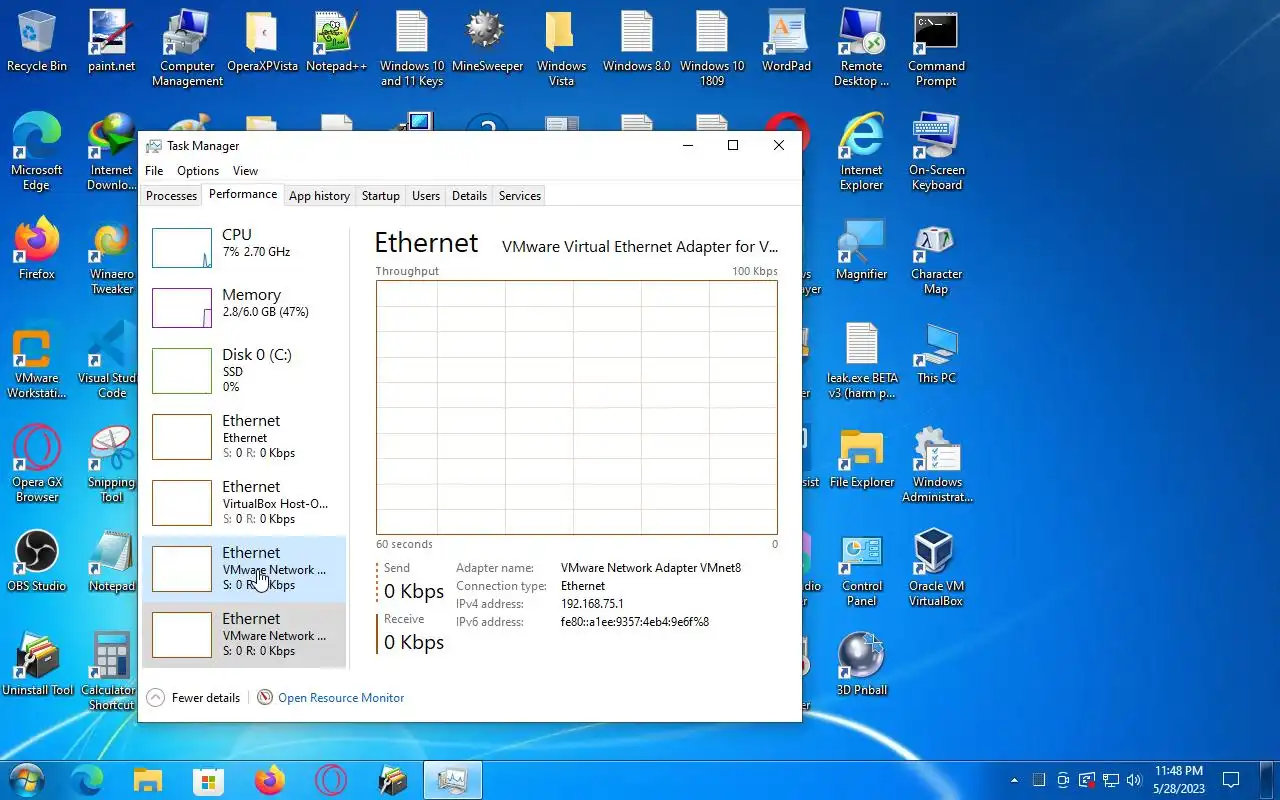Open Resource Monitor link

pos(331,698)
